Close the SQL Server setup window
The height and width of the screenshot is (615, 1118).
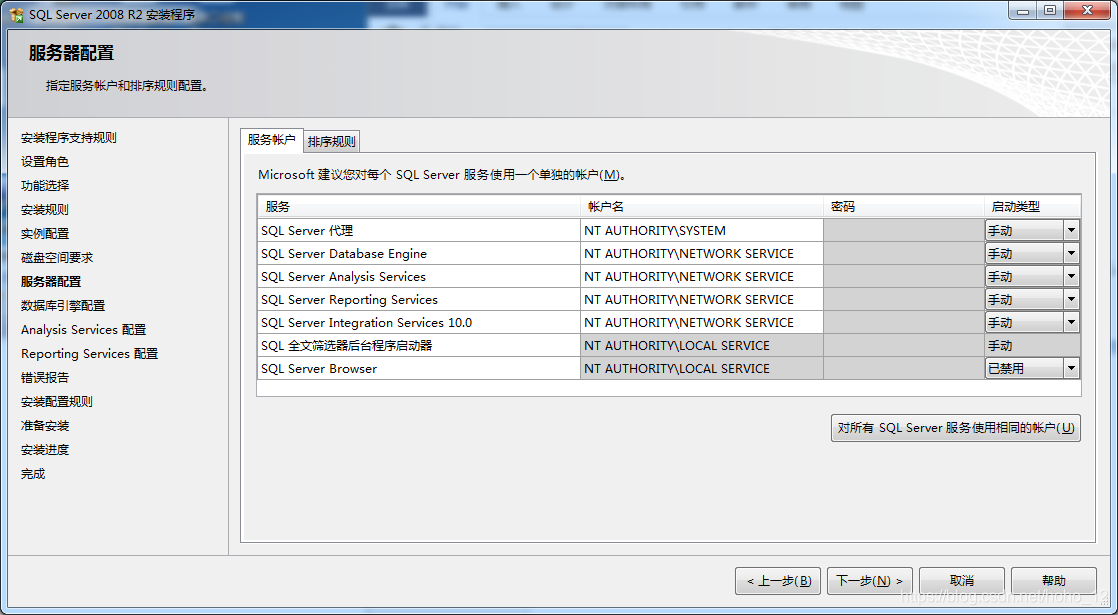tap(1087, 10)
